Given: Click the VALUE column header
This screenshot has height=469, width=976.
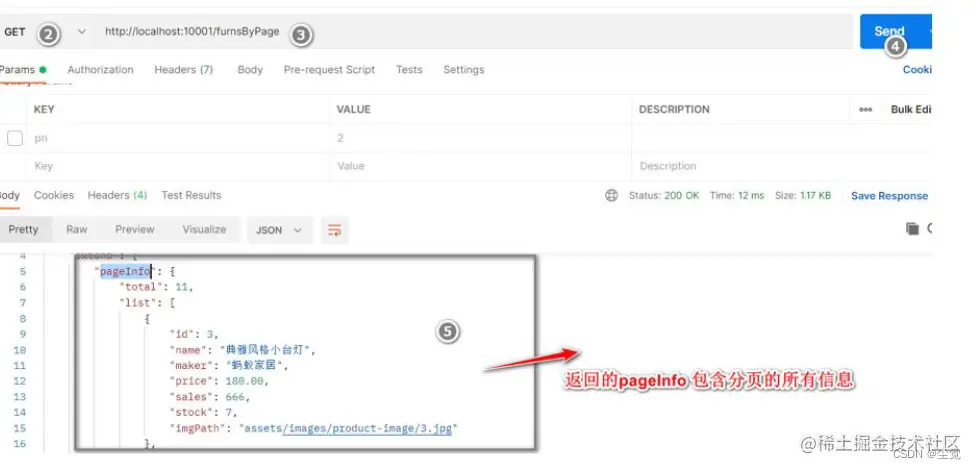Looking at the screenshot, I should pos(354,110).
